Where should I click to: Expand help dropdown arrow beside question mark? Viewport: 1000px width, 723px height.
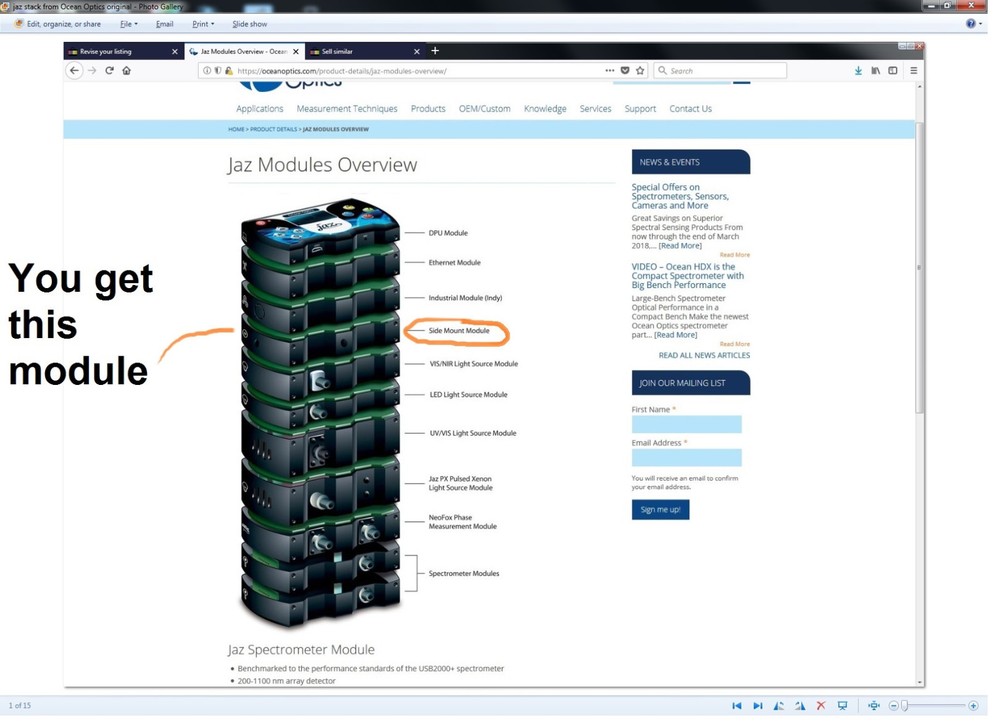pyautogui.click(x=980, y=24)
